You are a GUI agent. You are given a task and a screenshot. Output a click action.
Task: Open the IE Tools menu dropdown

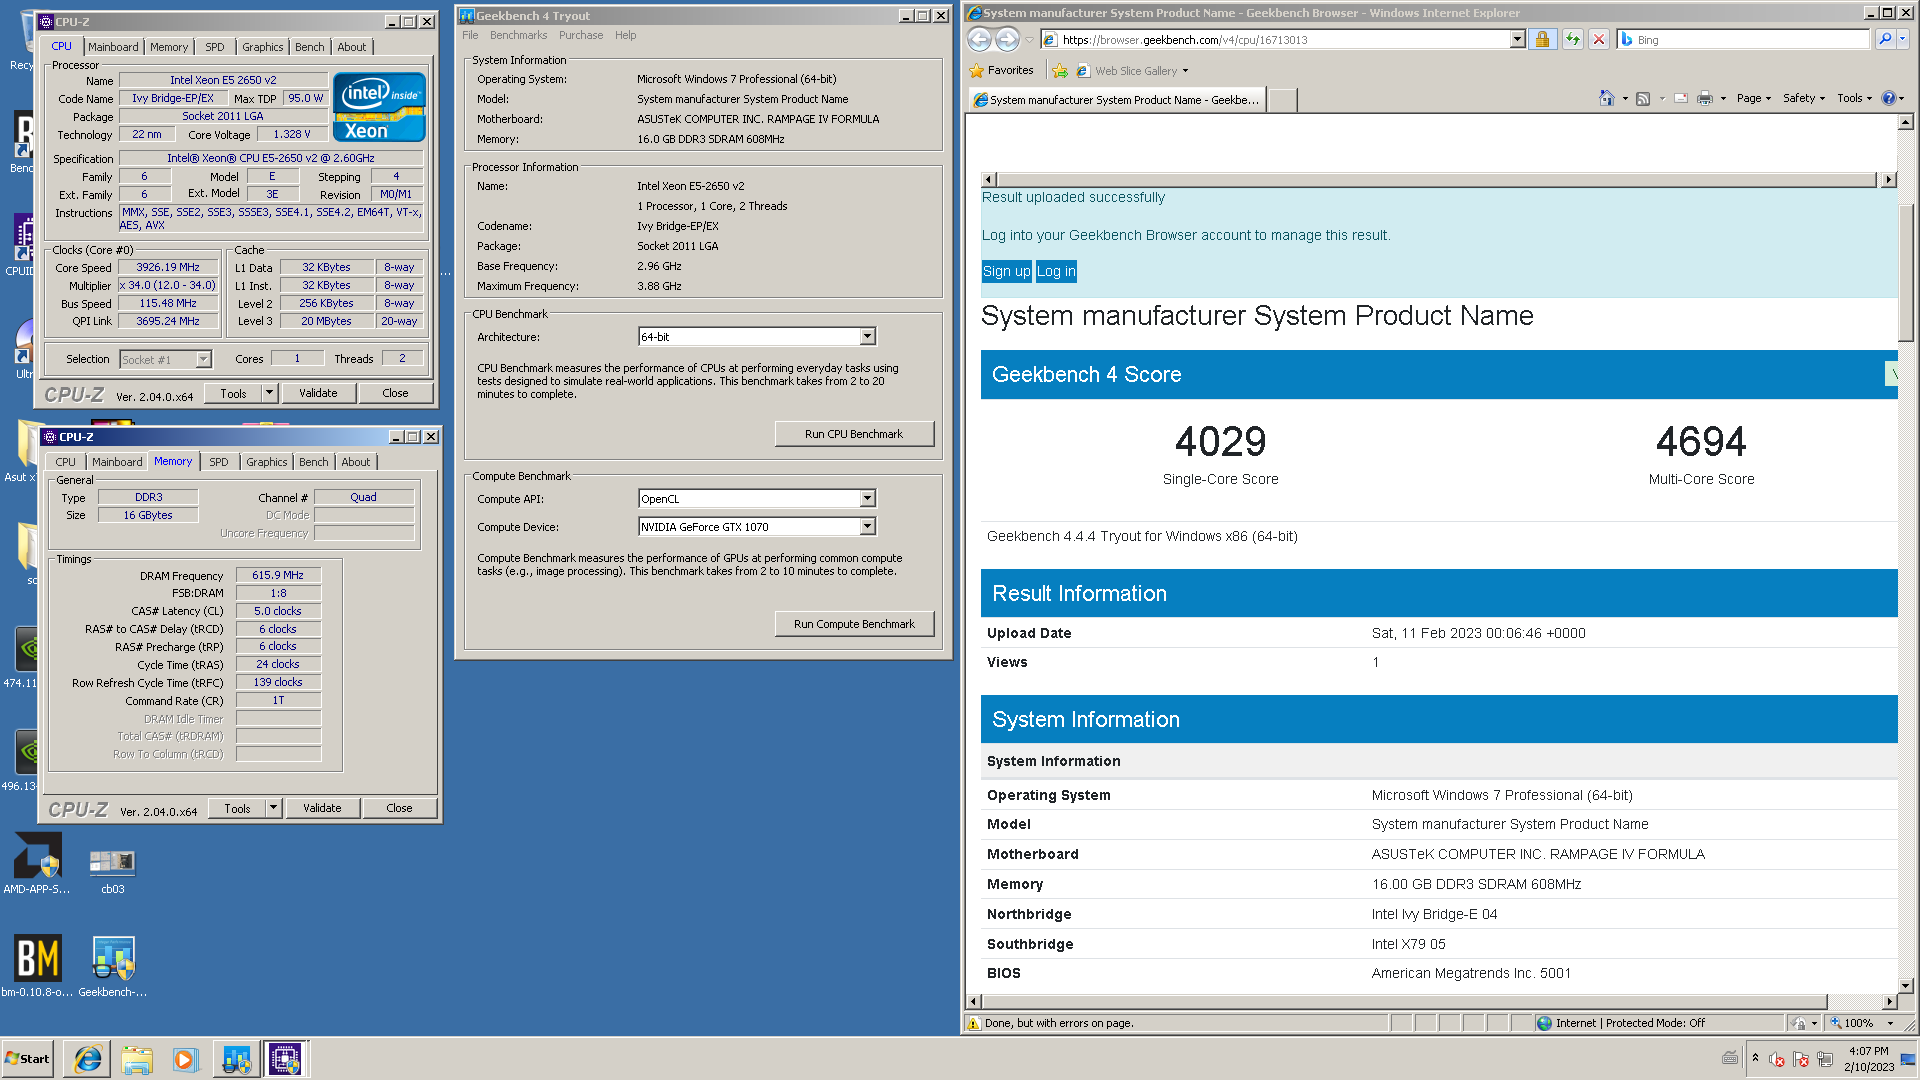(1854, 98)
